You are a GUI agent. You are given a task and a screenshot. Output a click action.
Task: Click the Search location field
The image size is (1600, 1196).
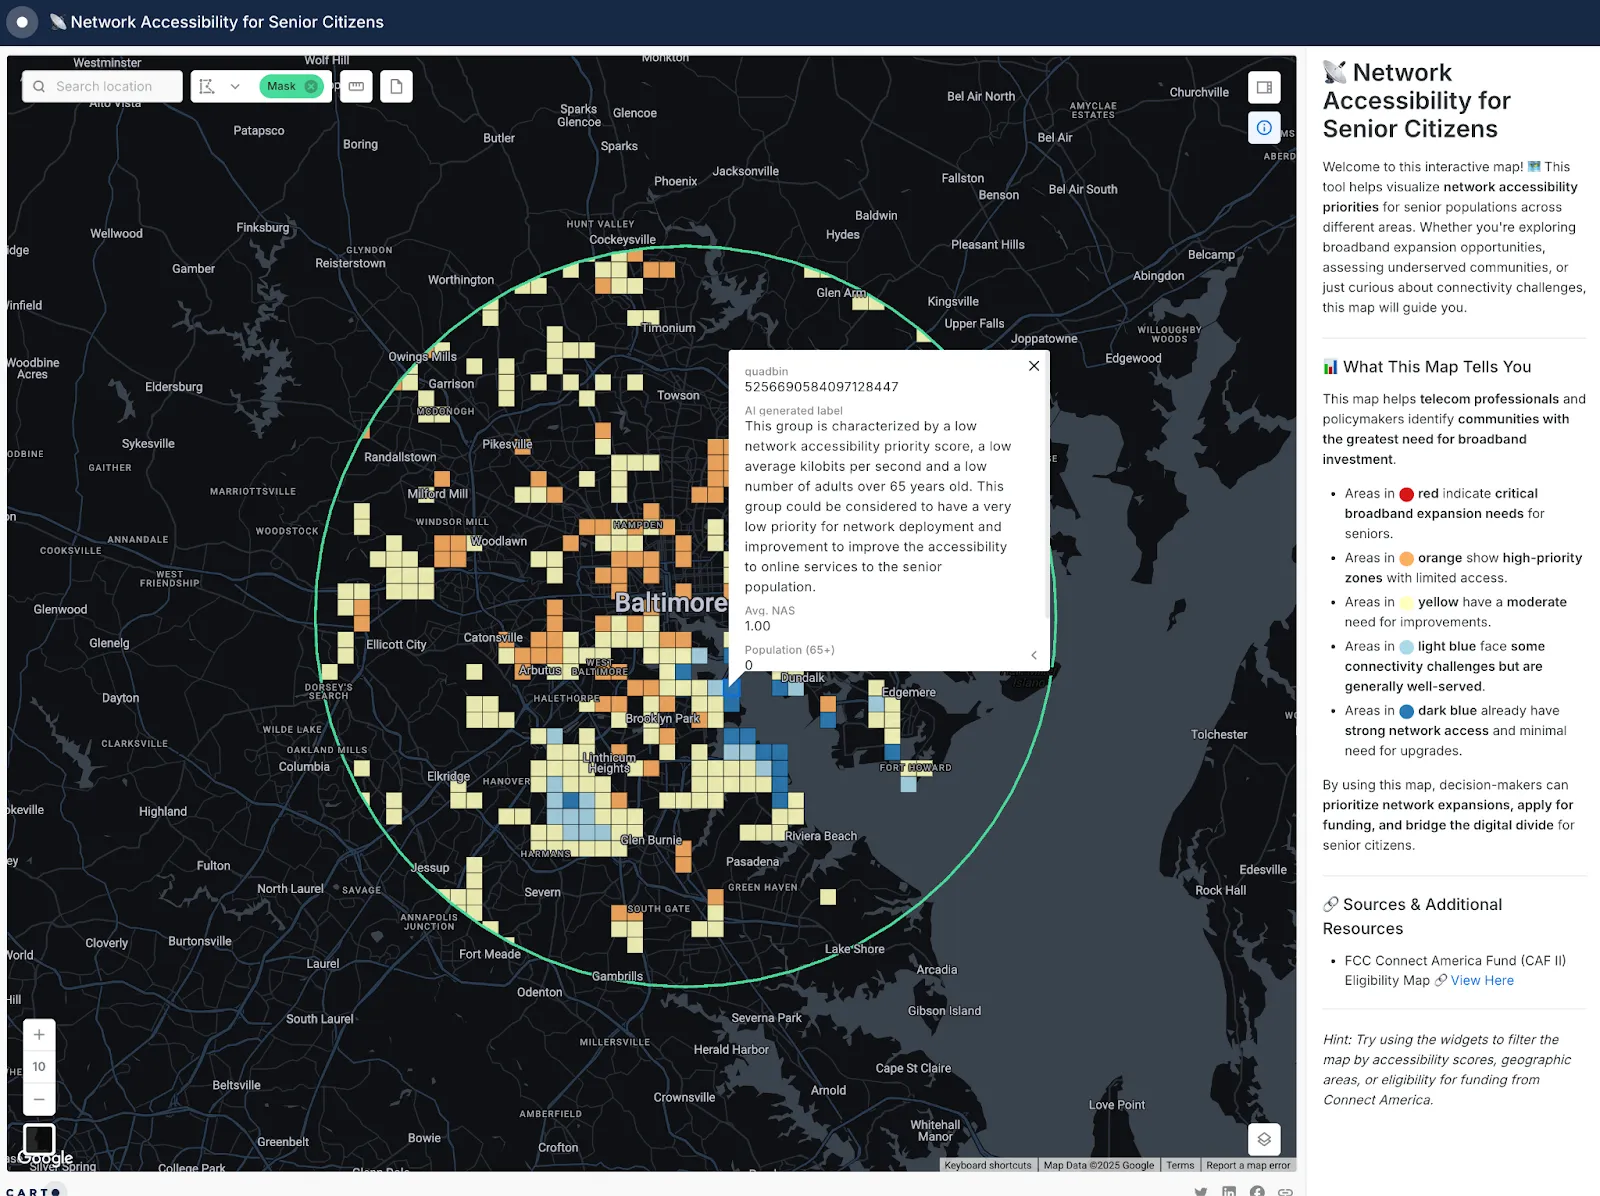pos(104,87)
